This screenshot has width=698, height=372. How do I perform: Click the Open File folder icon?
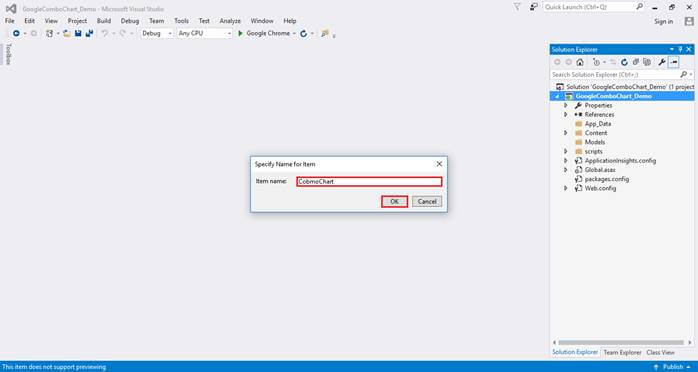click(67, 33)
